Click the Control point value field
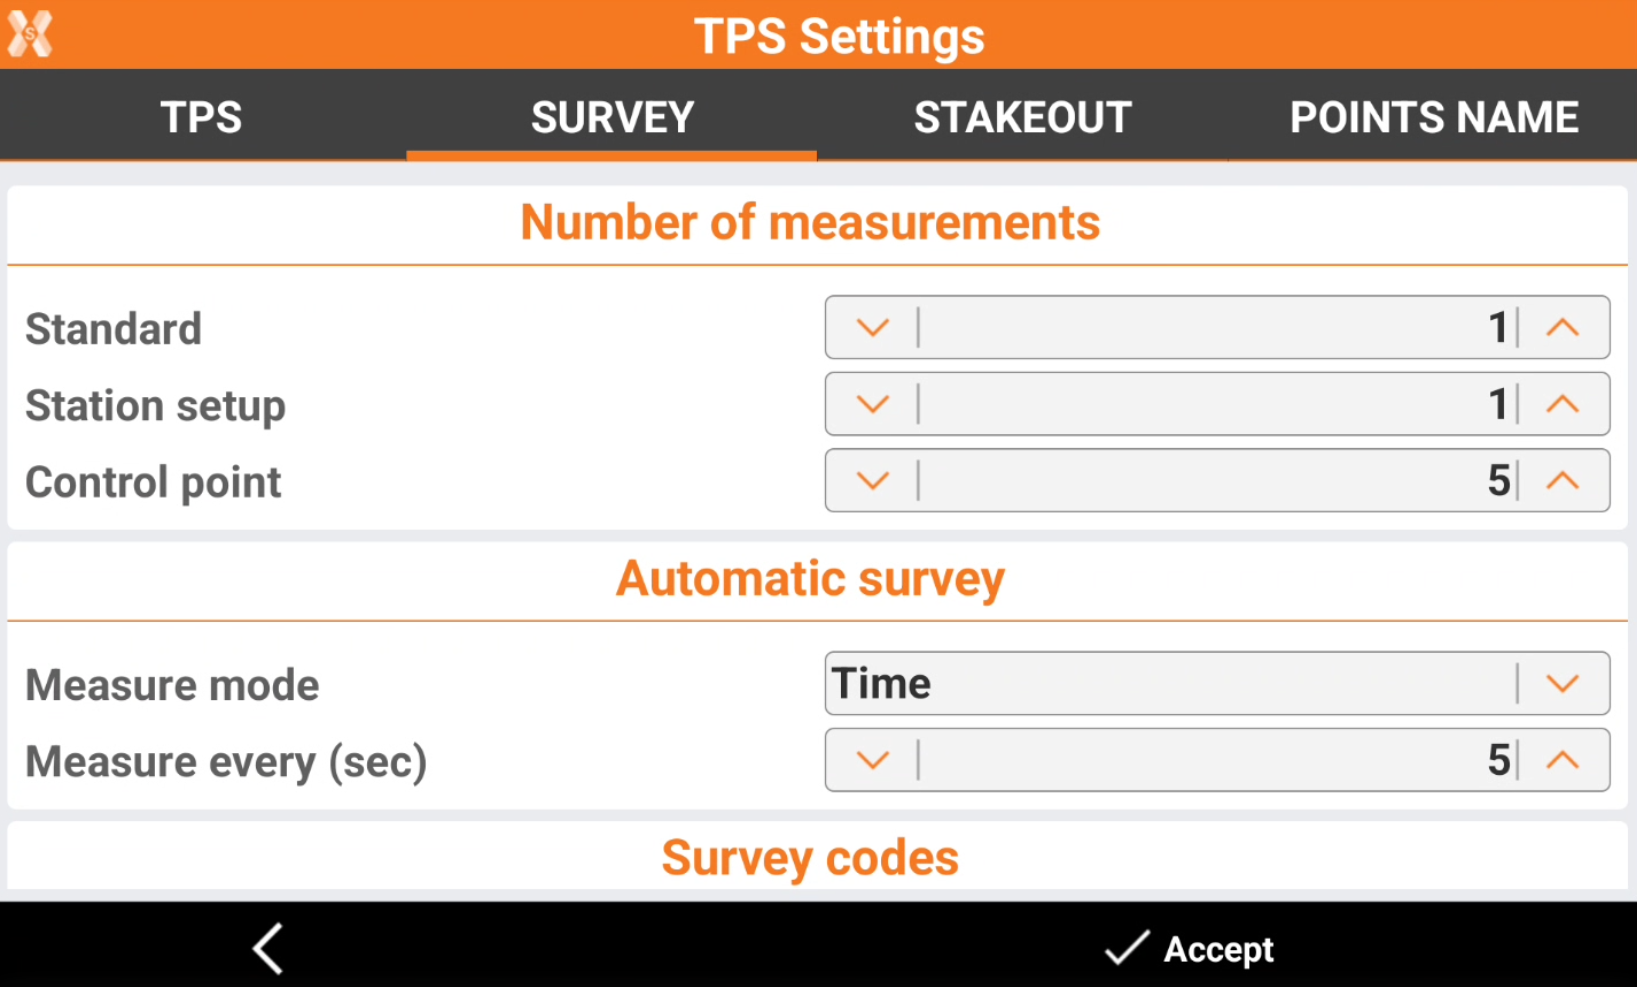 coord(1215,481)
